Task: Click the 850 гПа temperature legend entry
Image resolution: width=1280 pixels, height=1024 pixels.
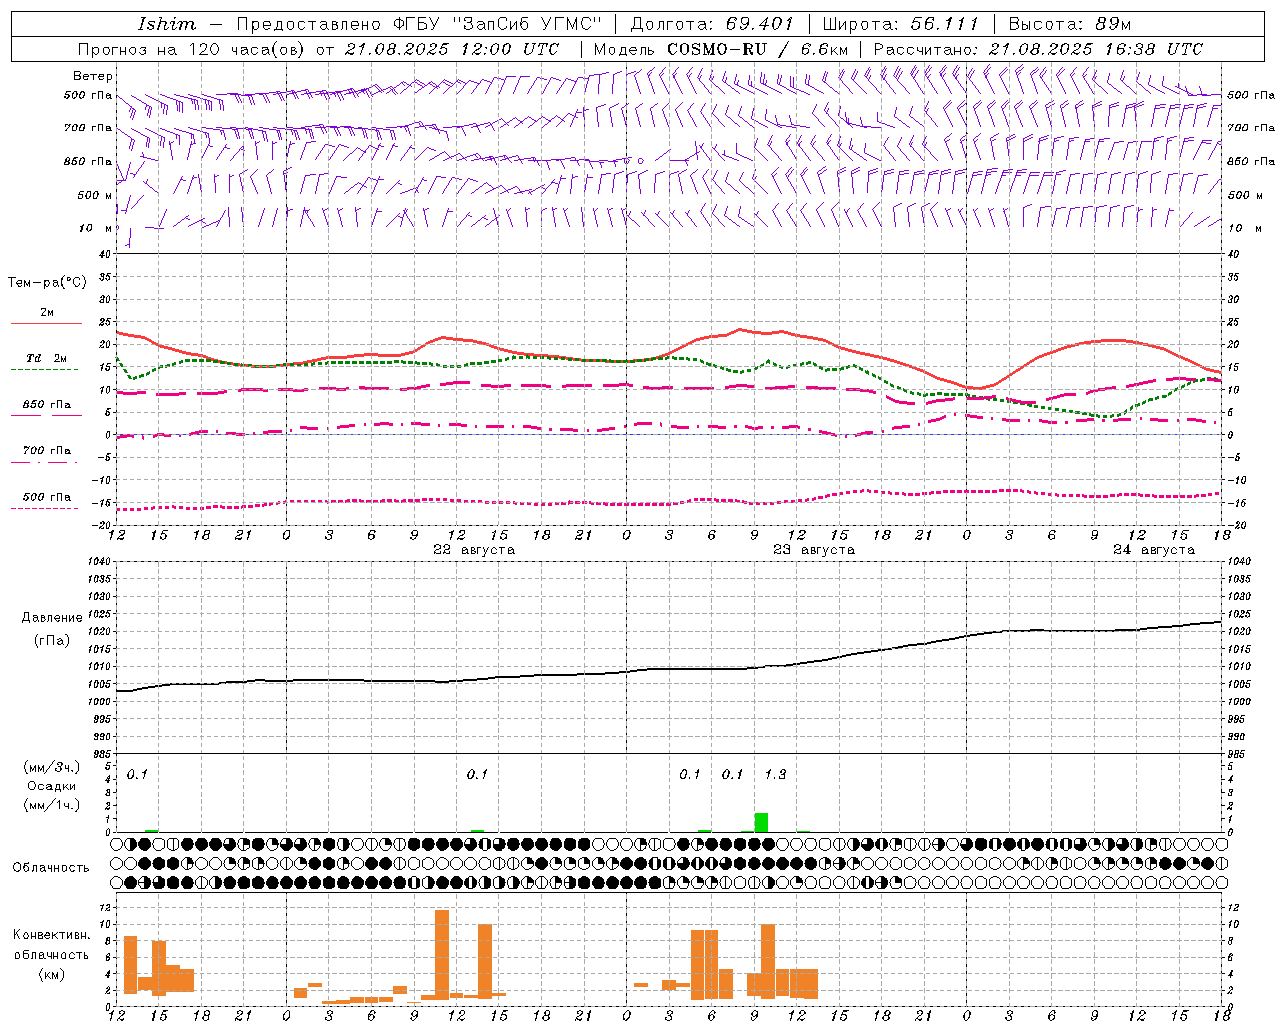Action: pyautogui.click(x=46, y=405)
